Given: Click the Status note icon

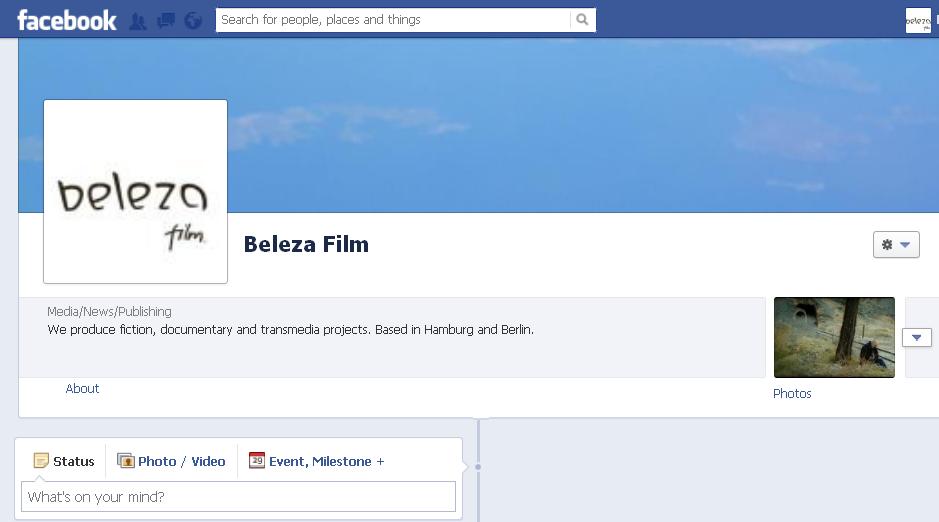Looking at the screenshot, I should coord(41,460).
